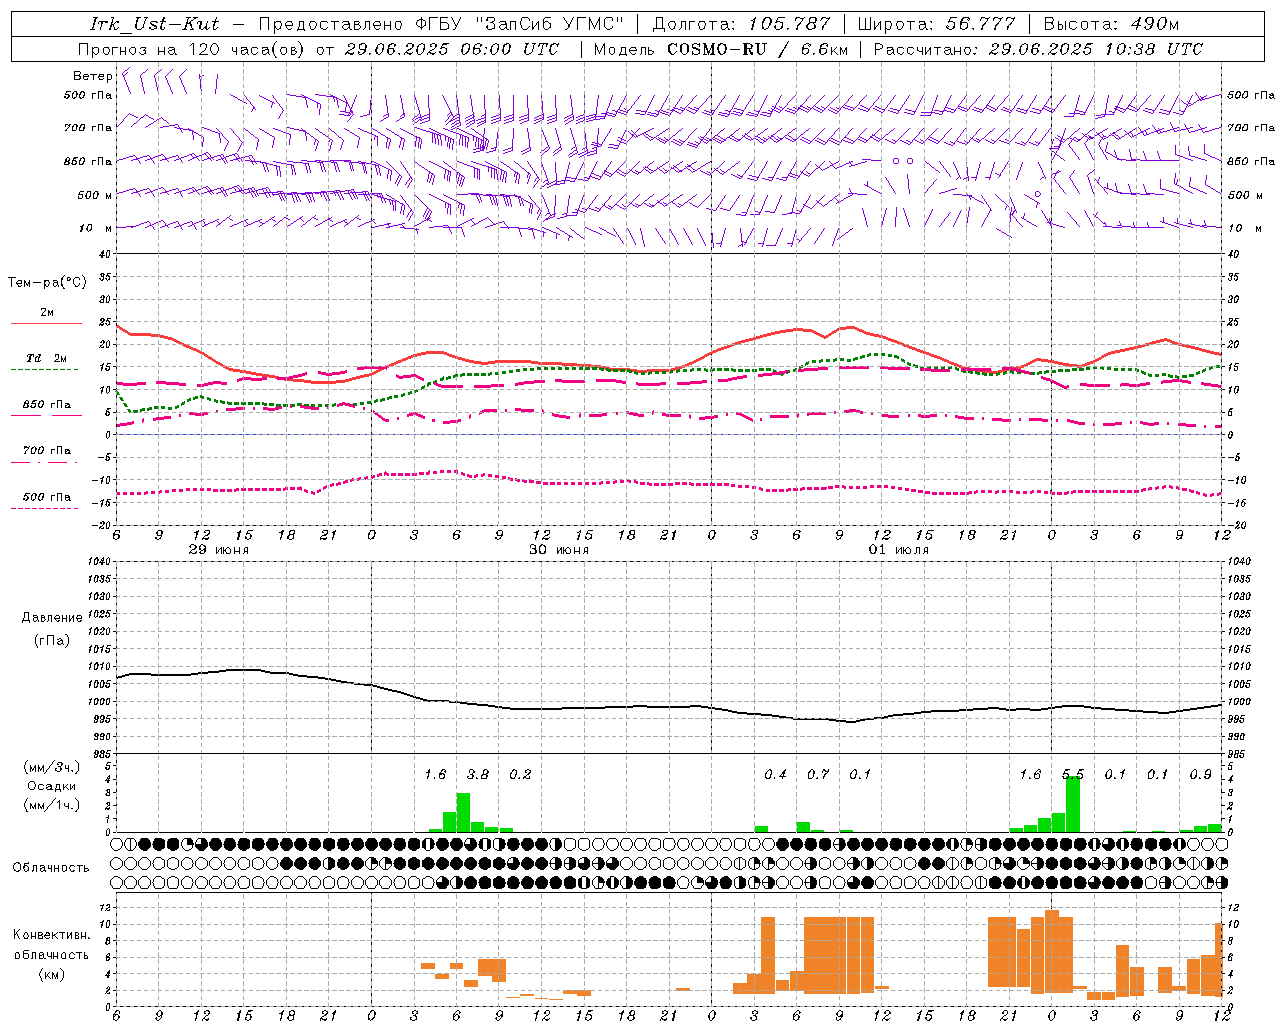The width and height of the screenshot is (1280, 1024).
Task: Click the 'Конвективн.' convective cloud label
Action: click(x=52, y=935)
